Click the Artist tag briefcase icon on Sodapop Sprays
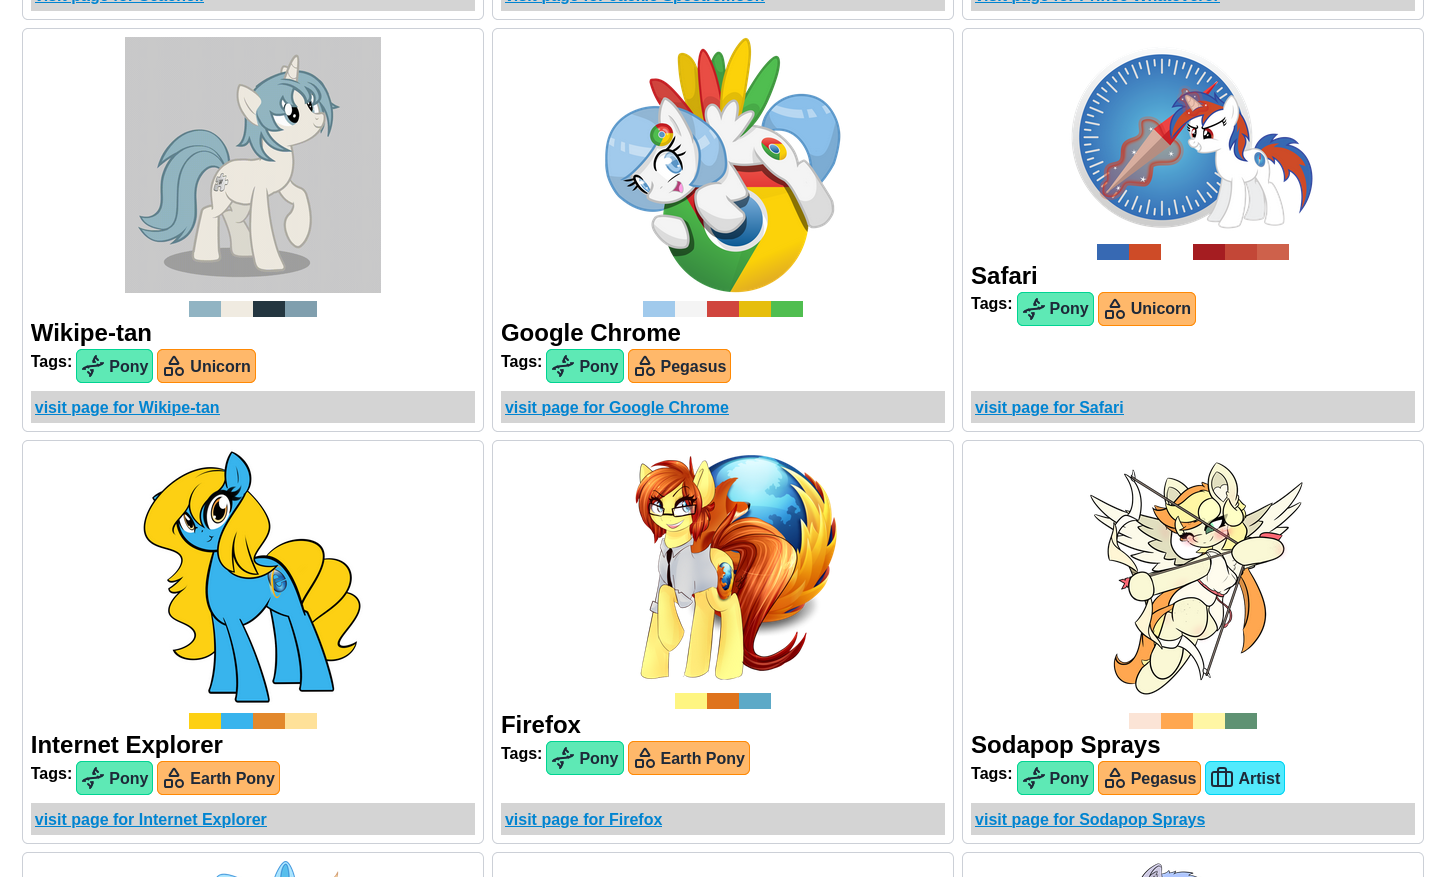 (1222, 778)
